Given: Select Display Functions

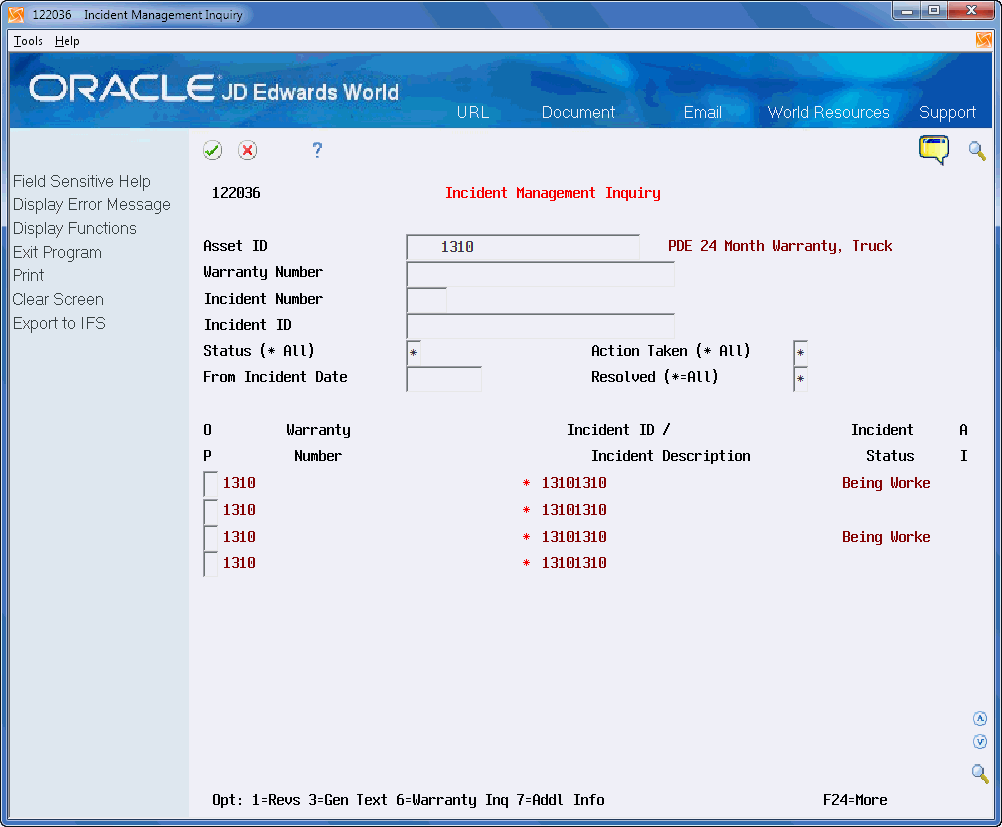Looking at the screenshot, I should (x=75, y=228).
